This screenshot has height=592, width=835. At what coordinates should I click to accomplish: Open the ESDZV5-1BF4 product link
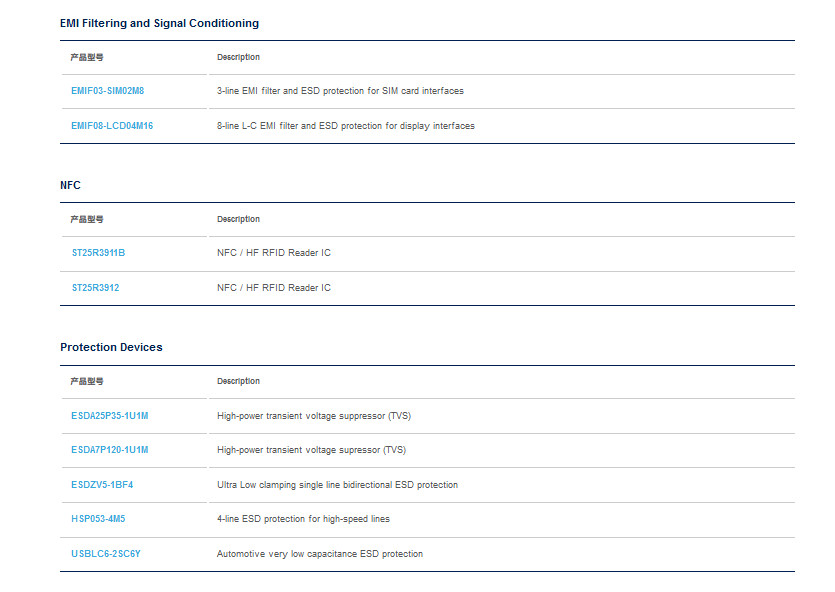pyautogui.click(x=102, y=484)
